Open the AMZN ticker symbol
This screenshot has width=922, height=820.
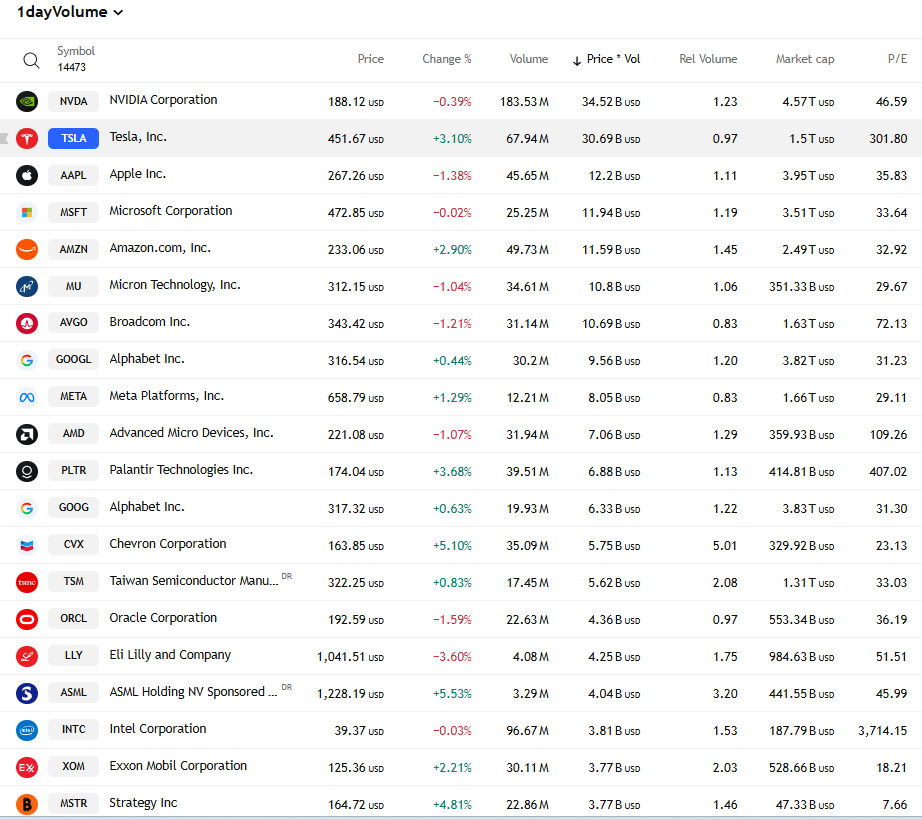coord(74,249)
